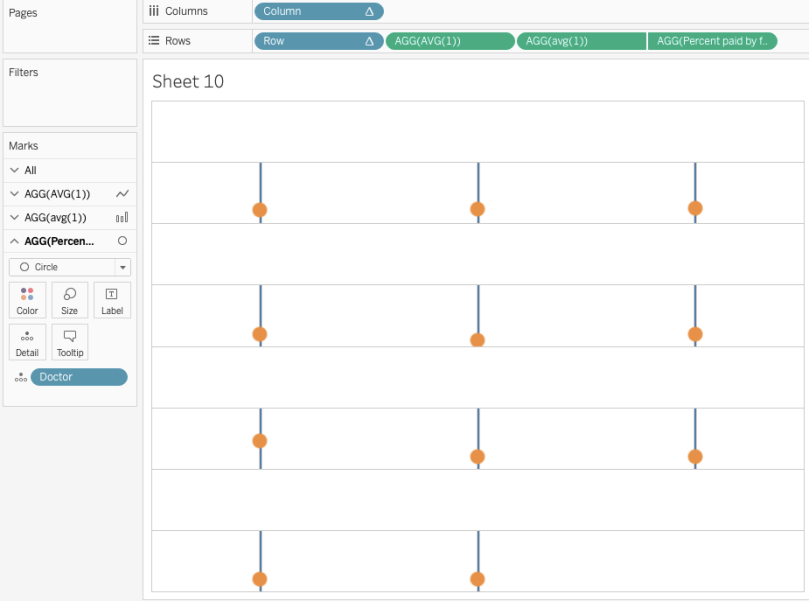
Task: Open the Color marks property
Action: pos(27,300)
